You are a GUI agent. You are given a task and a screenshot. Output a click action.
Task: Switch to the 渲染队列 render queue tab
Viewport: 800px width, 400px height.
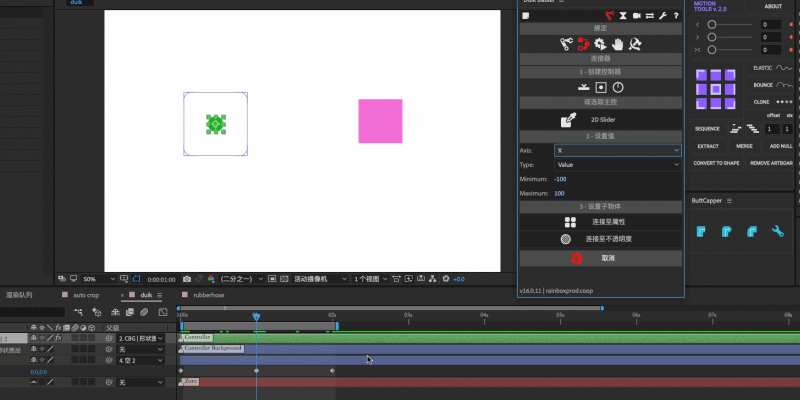coord(19,295)
